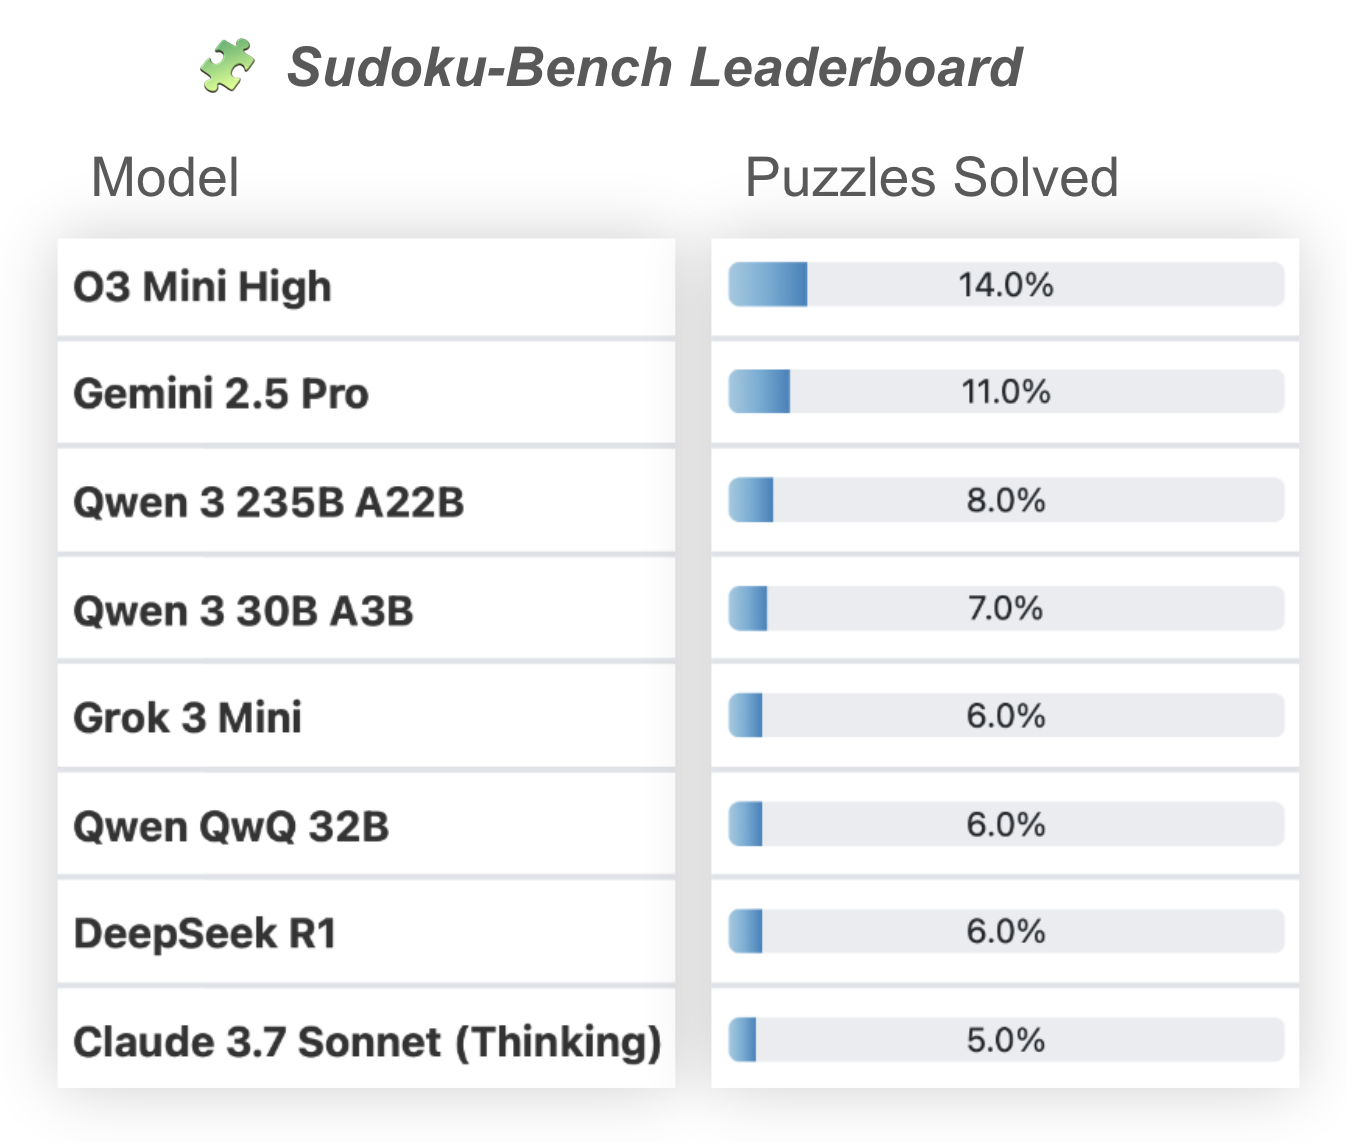Click the DeepSeek R1 model name
This screenshot has height=1142, width=1347.
(205, 933)
